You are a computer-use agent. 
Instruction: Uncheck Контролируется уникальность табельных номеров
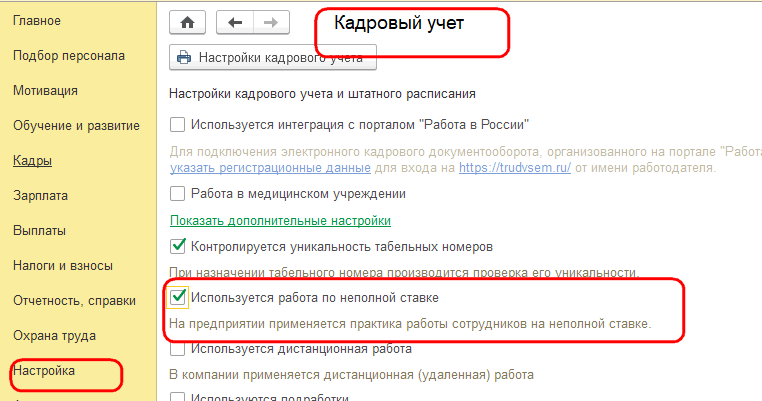click(x=177, y=246)
